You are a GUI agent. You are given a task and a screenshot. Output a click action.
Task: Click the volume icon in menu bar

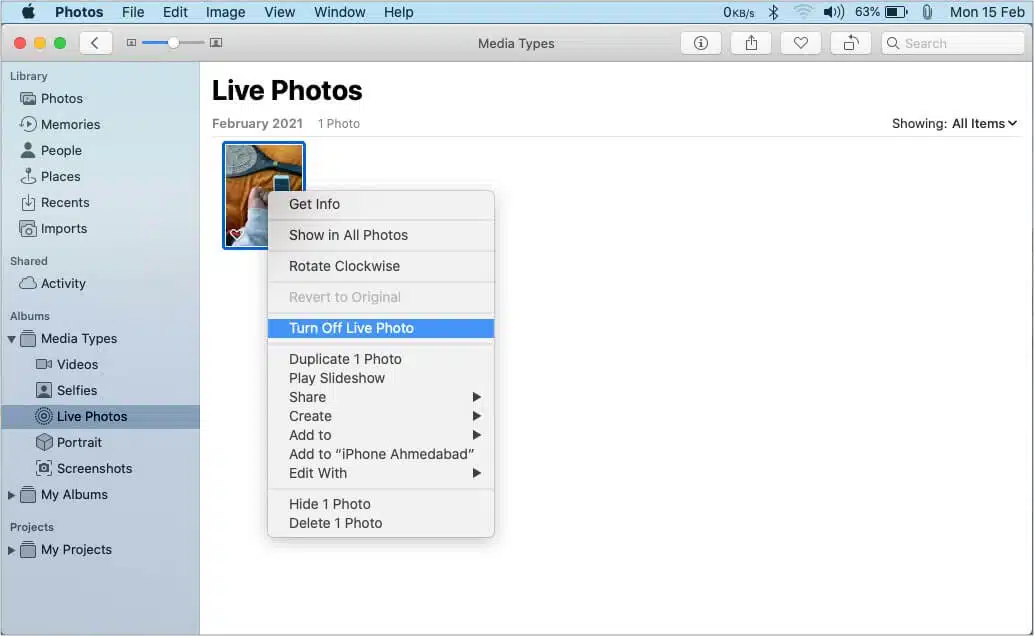[x=834, y=12]
